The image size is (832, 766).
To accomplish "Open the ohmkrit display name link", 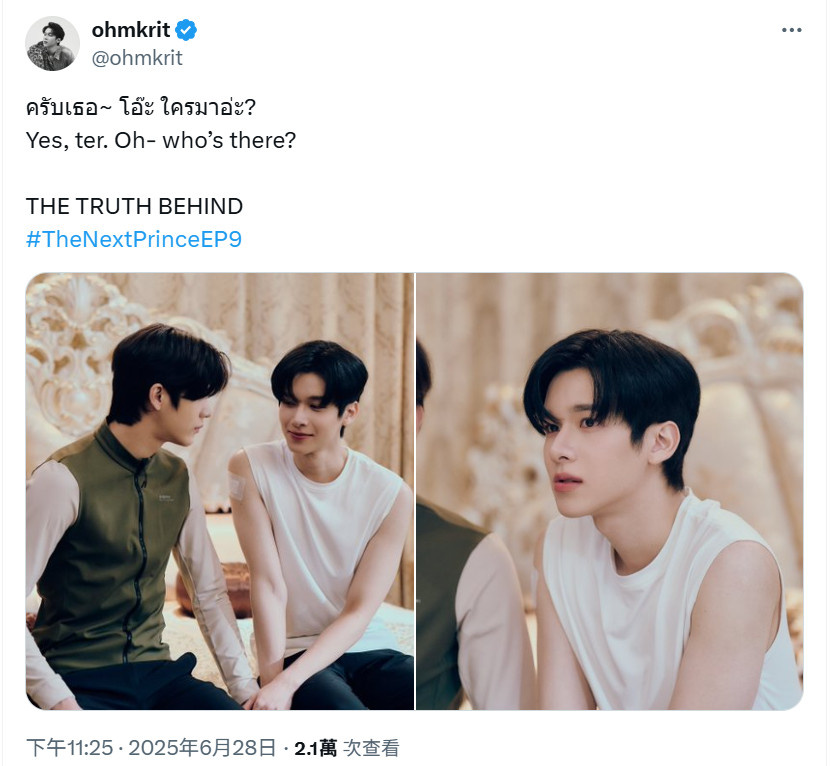I will (131, 30).
